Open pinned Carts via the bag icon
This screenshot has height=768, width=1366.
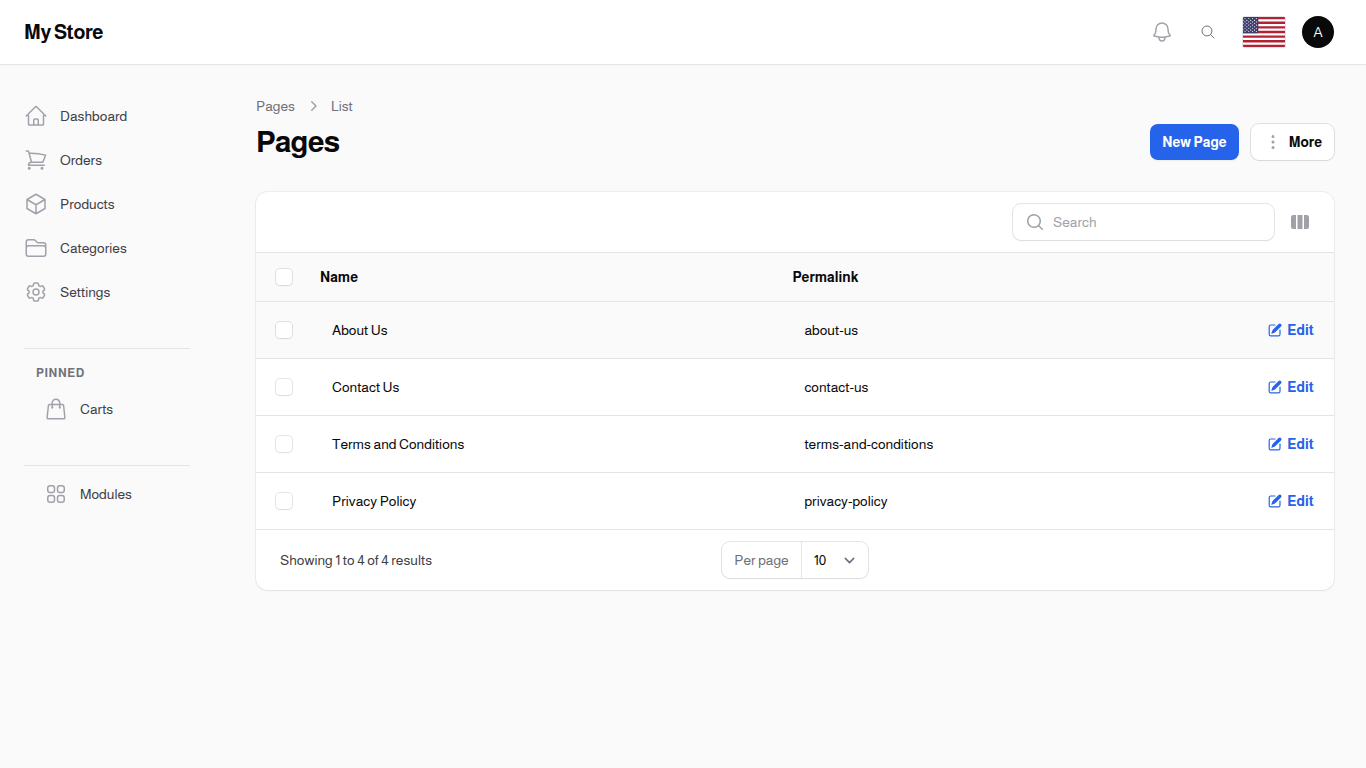click(x=56, y=408)
